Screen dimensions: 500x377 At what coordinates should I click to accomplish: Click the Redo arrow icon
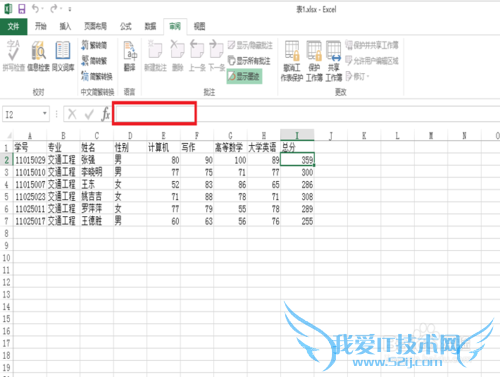[x=53, y=9]
